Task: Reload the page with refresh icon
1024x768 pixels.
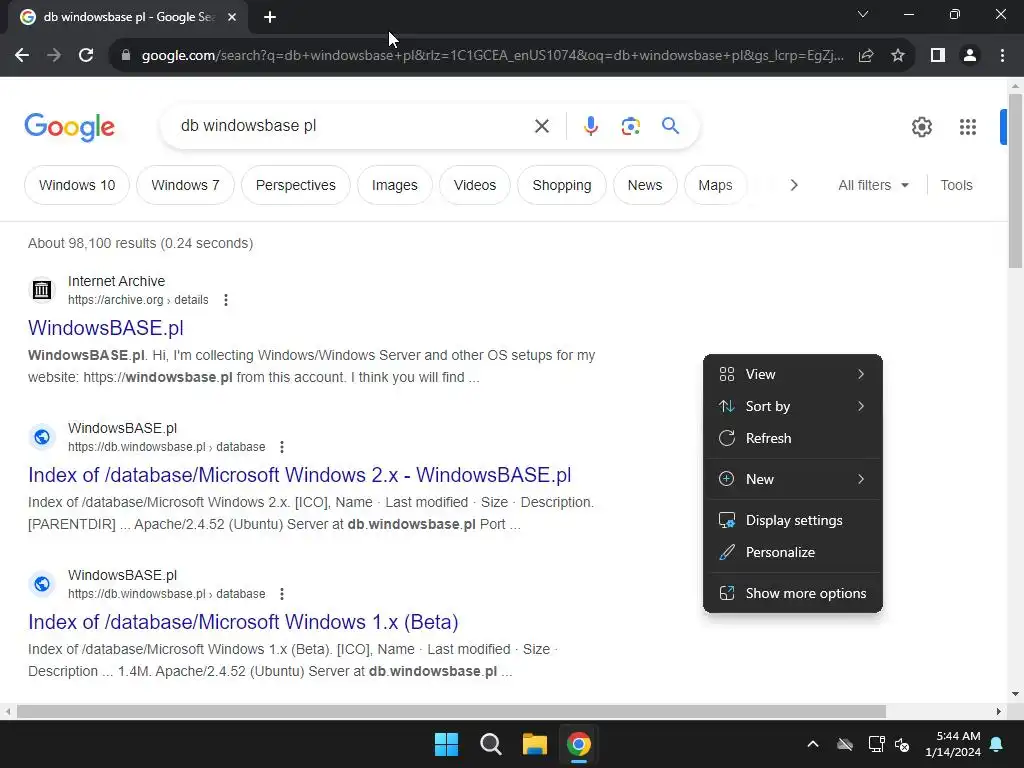Action: [x=86, y=56]
